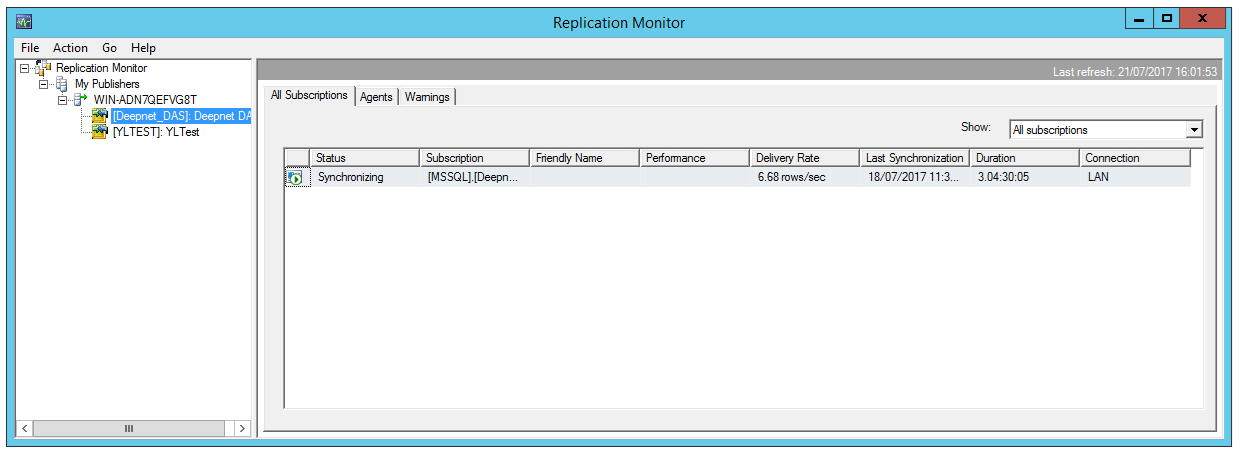1242x453 pixels.
Task: Click the Replication Monitor title bar app icon
Action: [24, 20]
